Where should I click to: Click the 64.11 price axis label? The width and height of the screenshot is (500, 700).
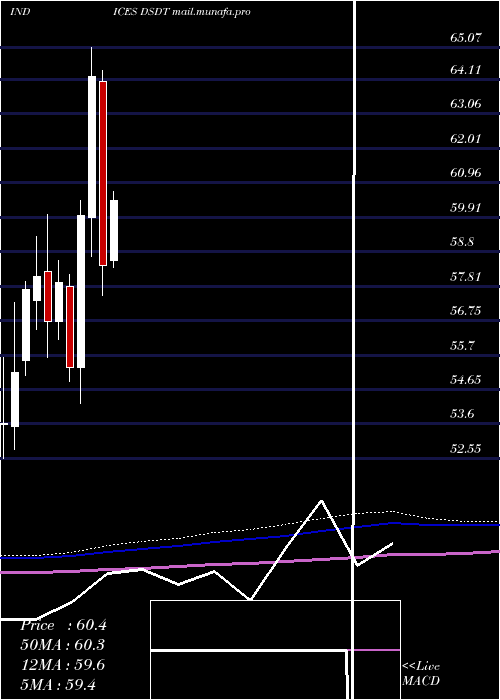(466, 70)
